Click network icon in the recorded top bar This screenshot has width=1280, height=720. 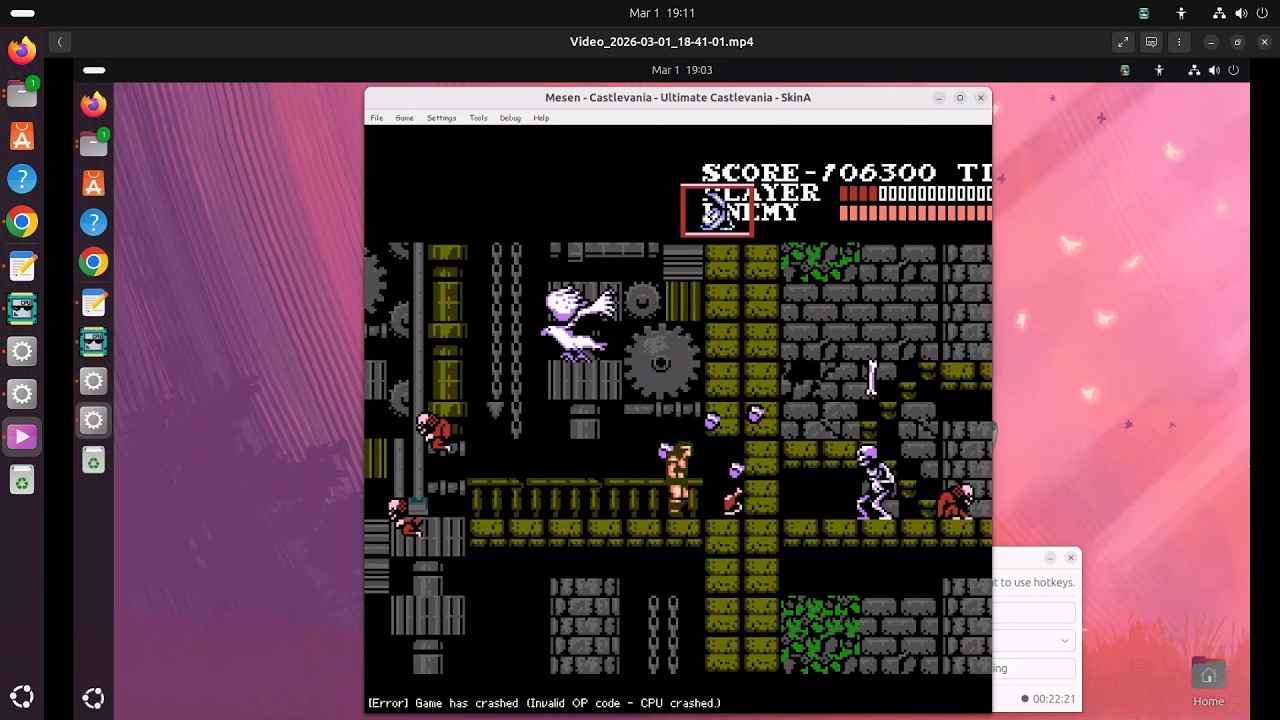1194,70
